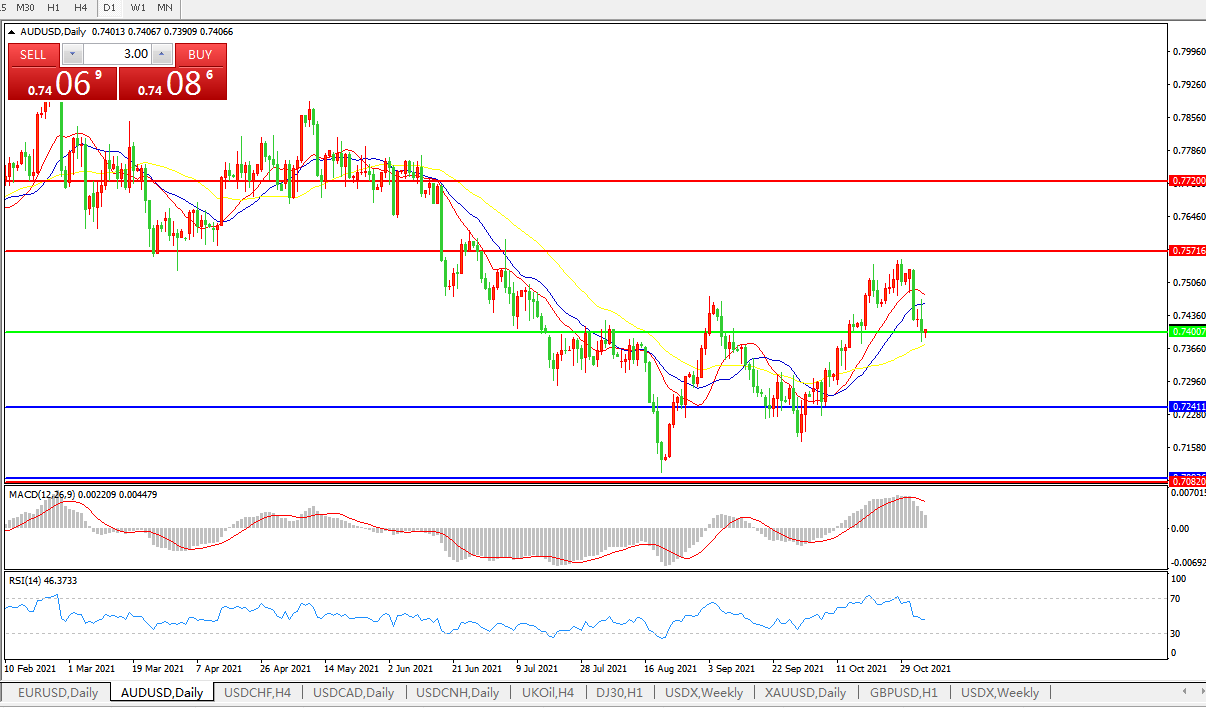The height and width of the screenshot is (708, 1206).
Task: Open the UKOil,H4 chart tab
Action: pos(547,692)
